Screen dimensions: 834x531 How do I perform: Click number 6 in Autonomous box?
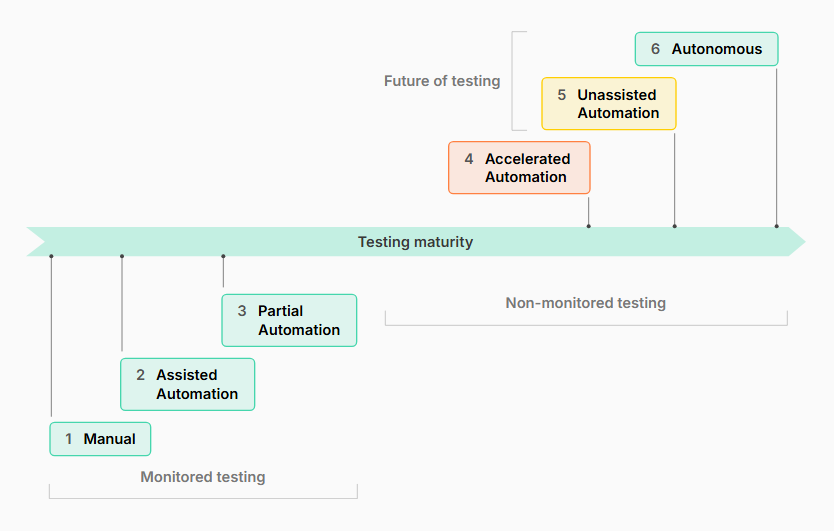coord(655,49)
